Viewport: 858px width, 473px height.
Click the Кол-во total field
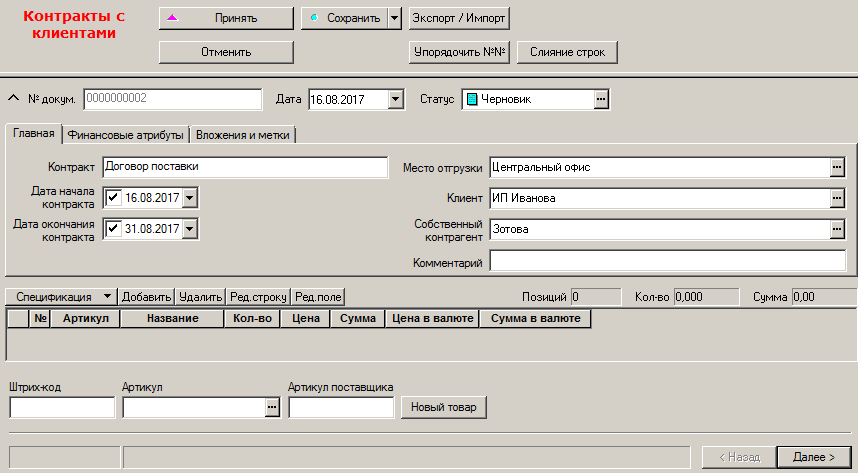pyautogui.click(x=706, y=297)
